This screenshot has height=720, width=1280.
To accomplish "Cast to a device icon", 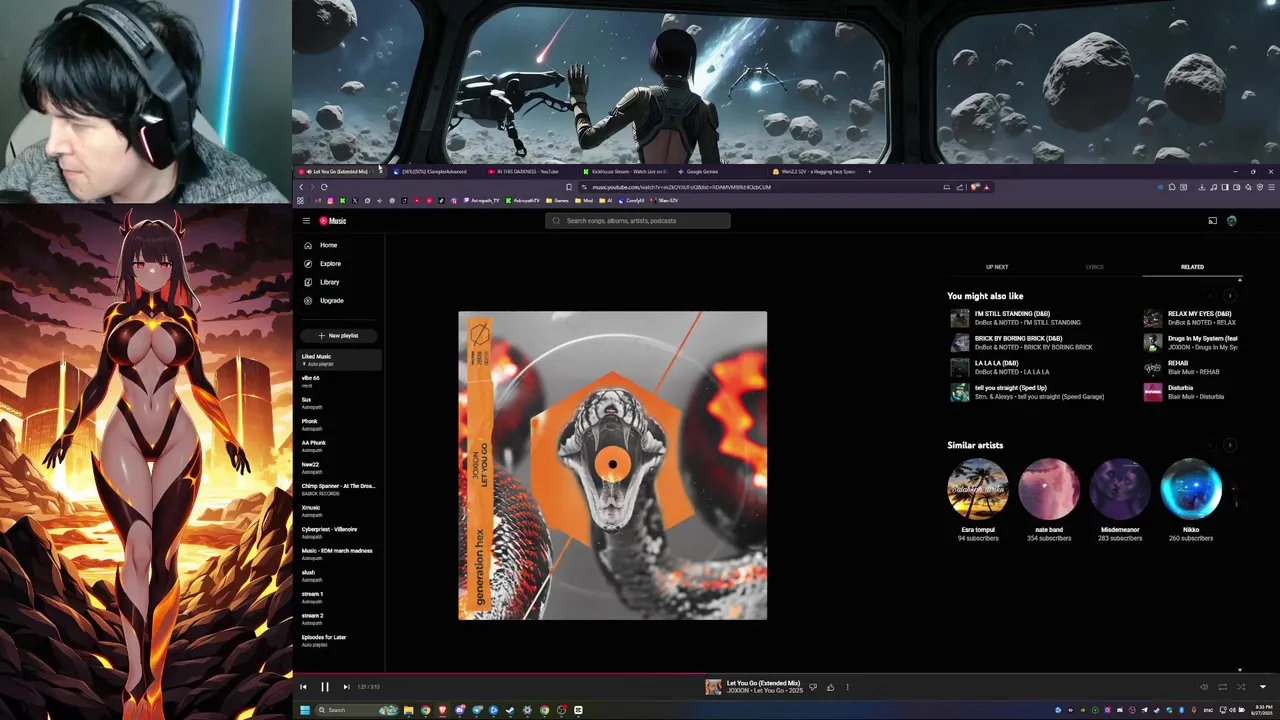I will (x=1212, y=221).
